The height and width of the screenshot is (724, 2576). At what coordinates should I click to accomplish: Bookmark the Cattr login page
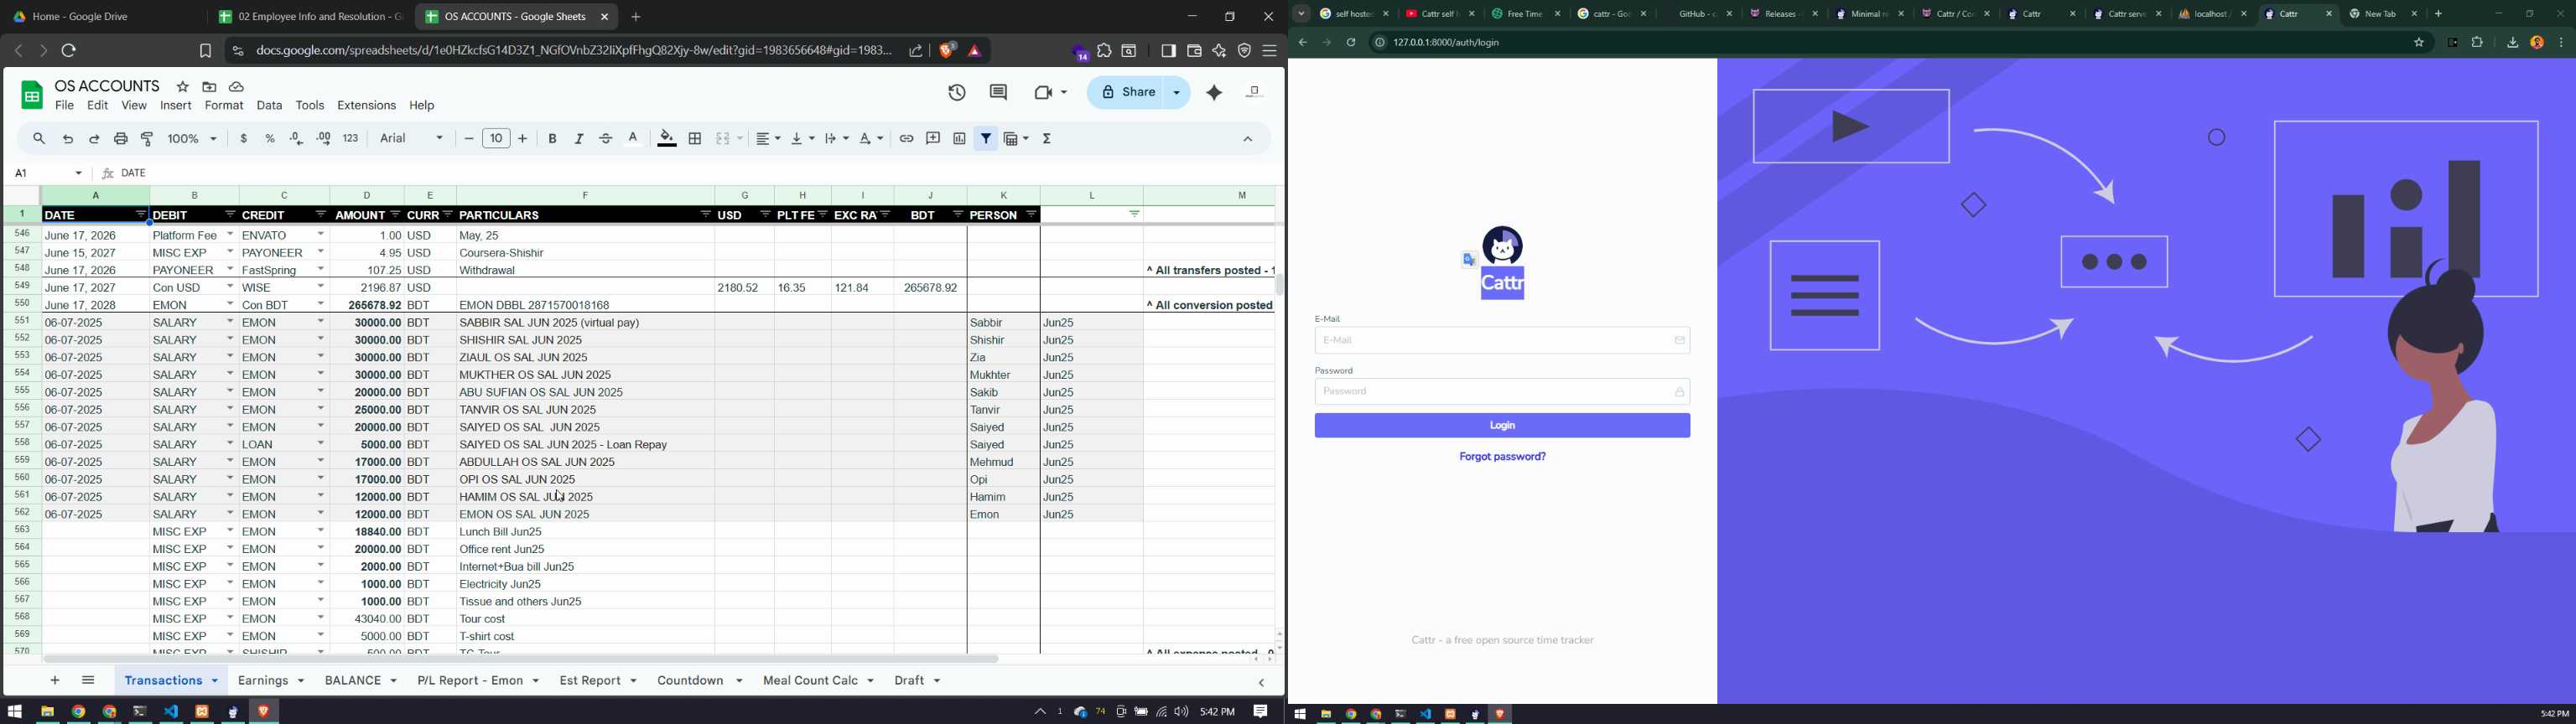click(x=2418, y=43)
